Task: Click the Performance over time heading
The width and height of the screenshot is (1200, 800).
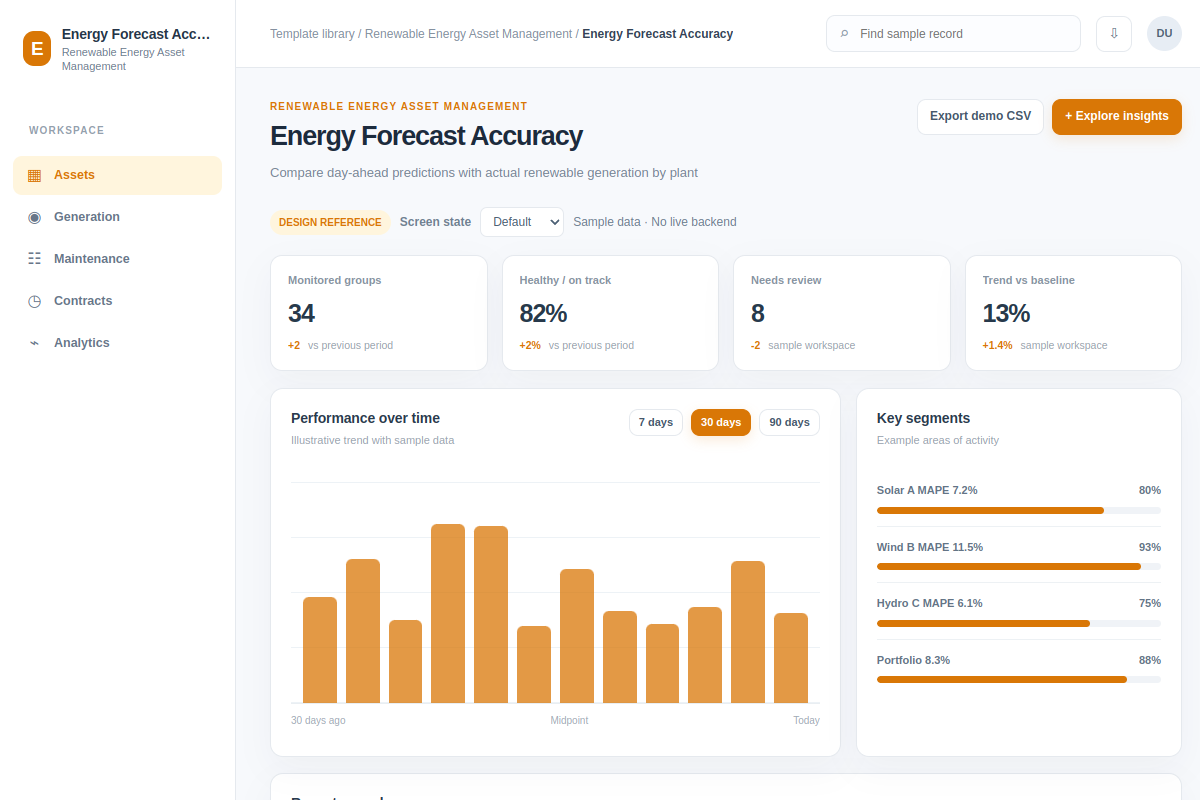Action: [365, 418]
